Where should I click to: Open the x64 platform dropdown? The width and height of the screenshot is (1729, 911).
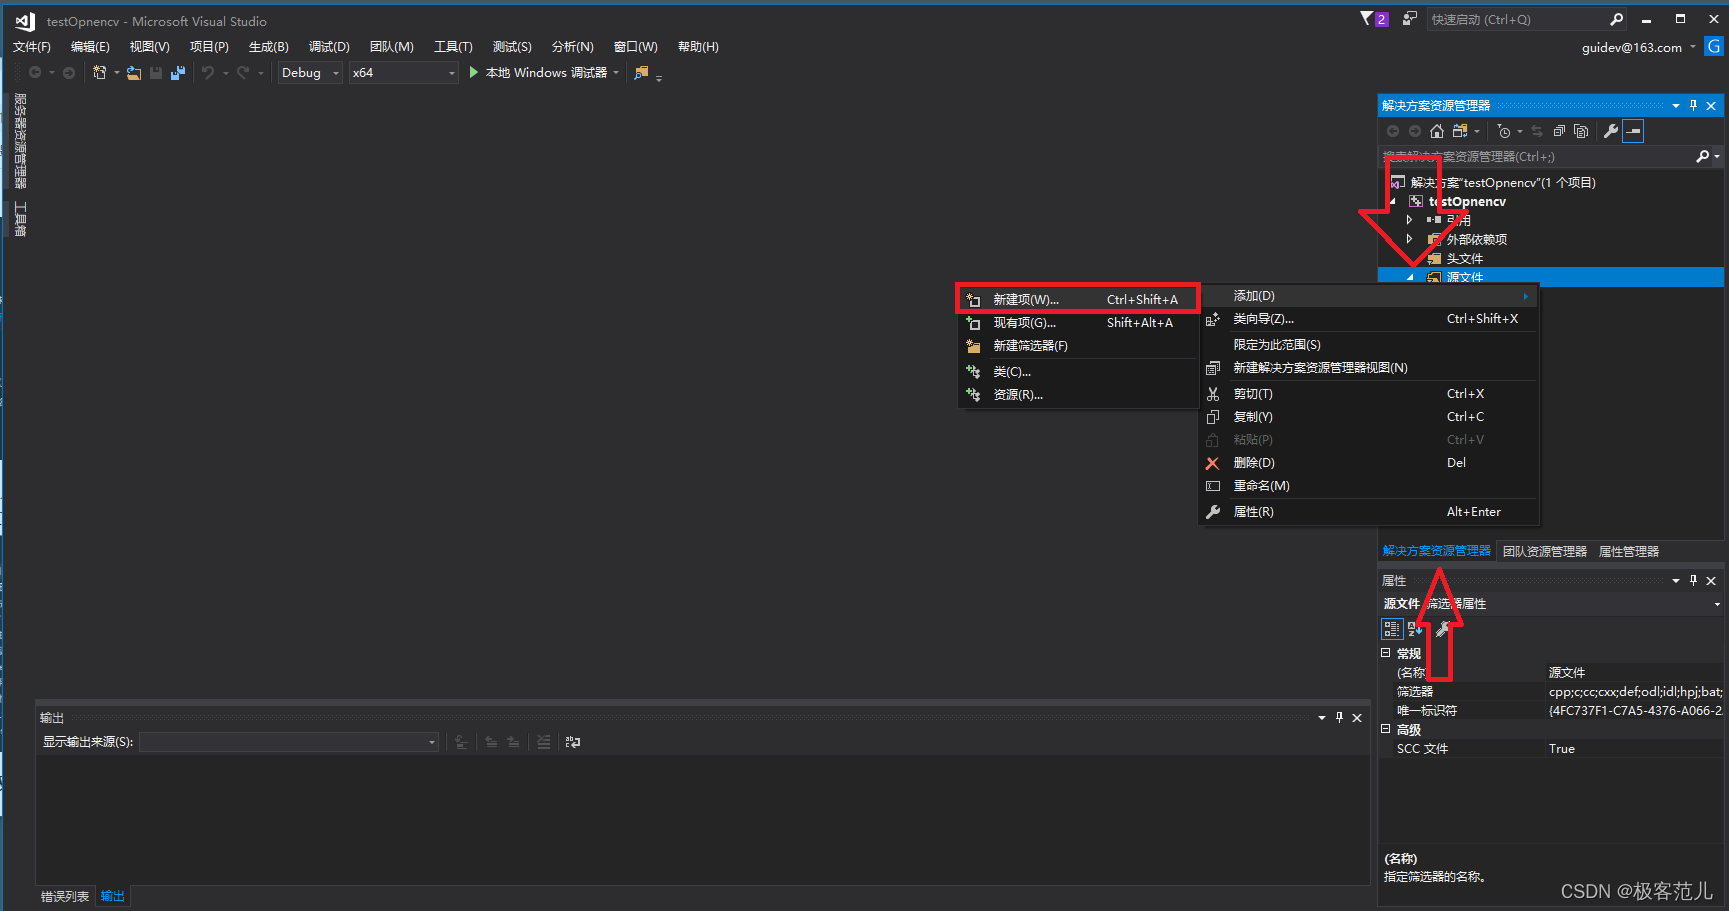click(x=404, y=73)
